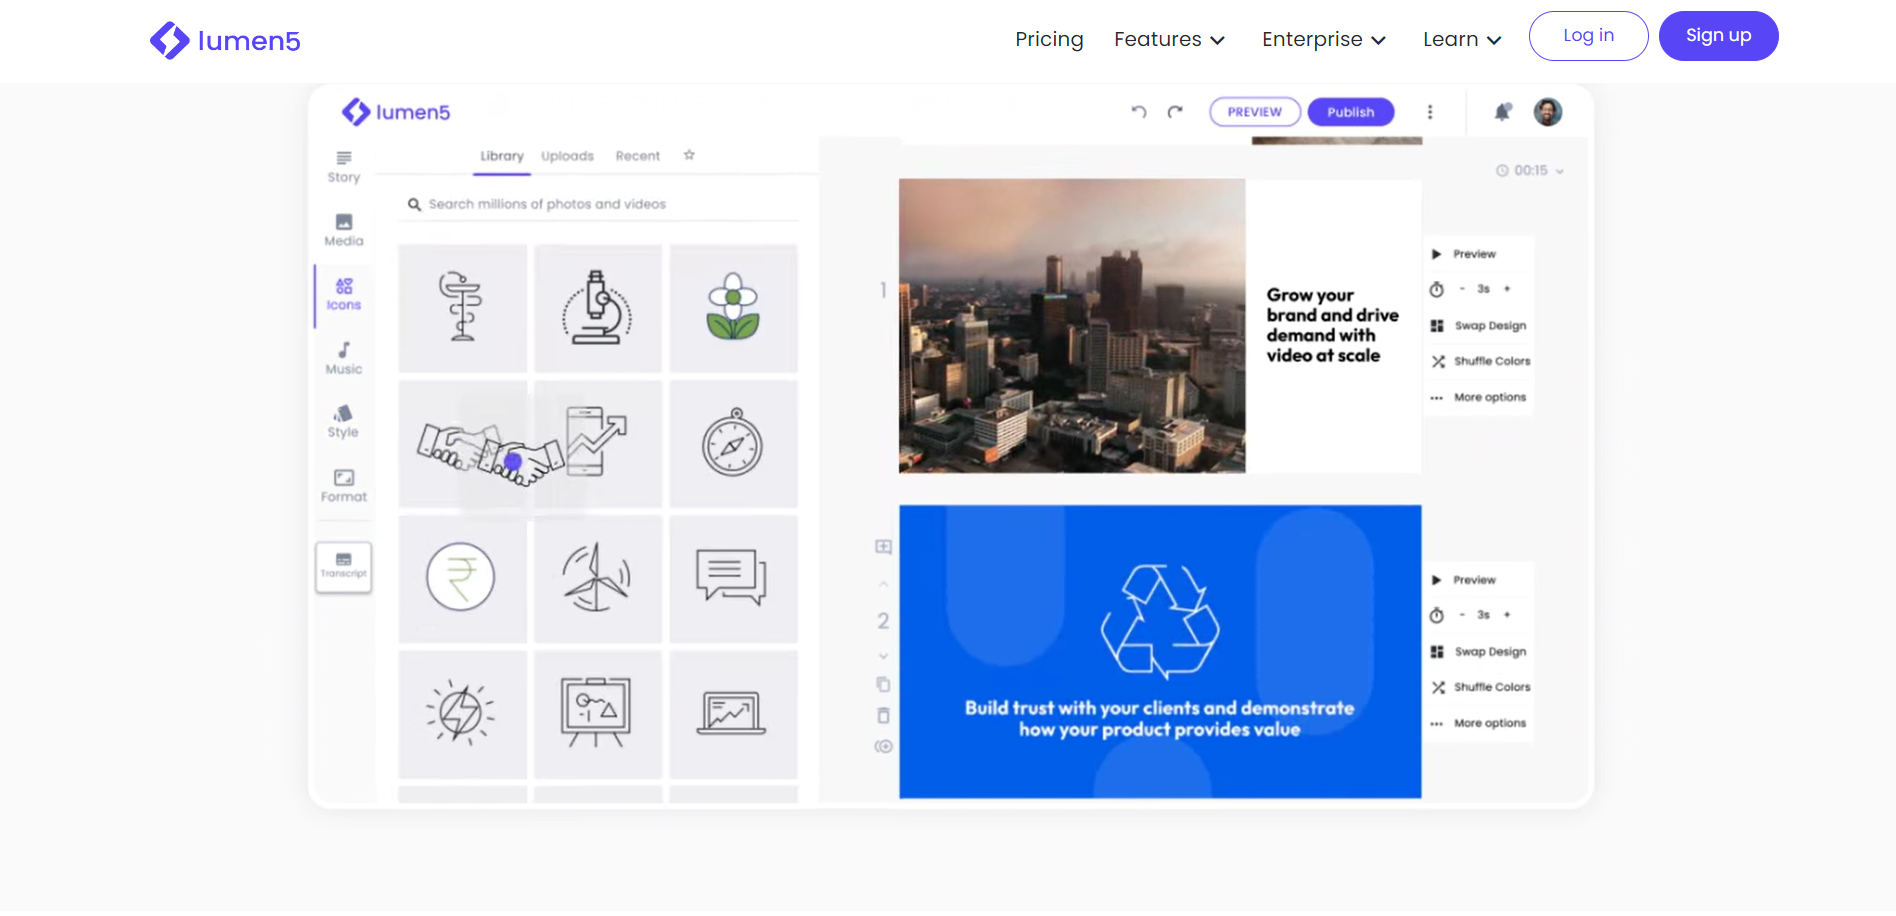Move scene 2 up with the up chevron
Screen dimensions: 1896x916
[883, 584]
